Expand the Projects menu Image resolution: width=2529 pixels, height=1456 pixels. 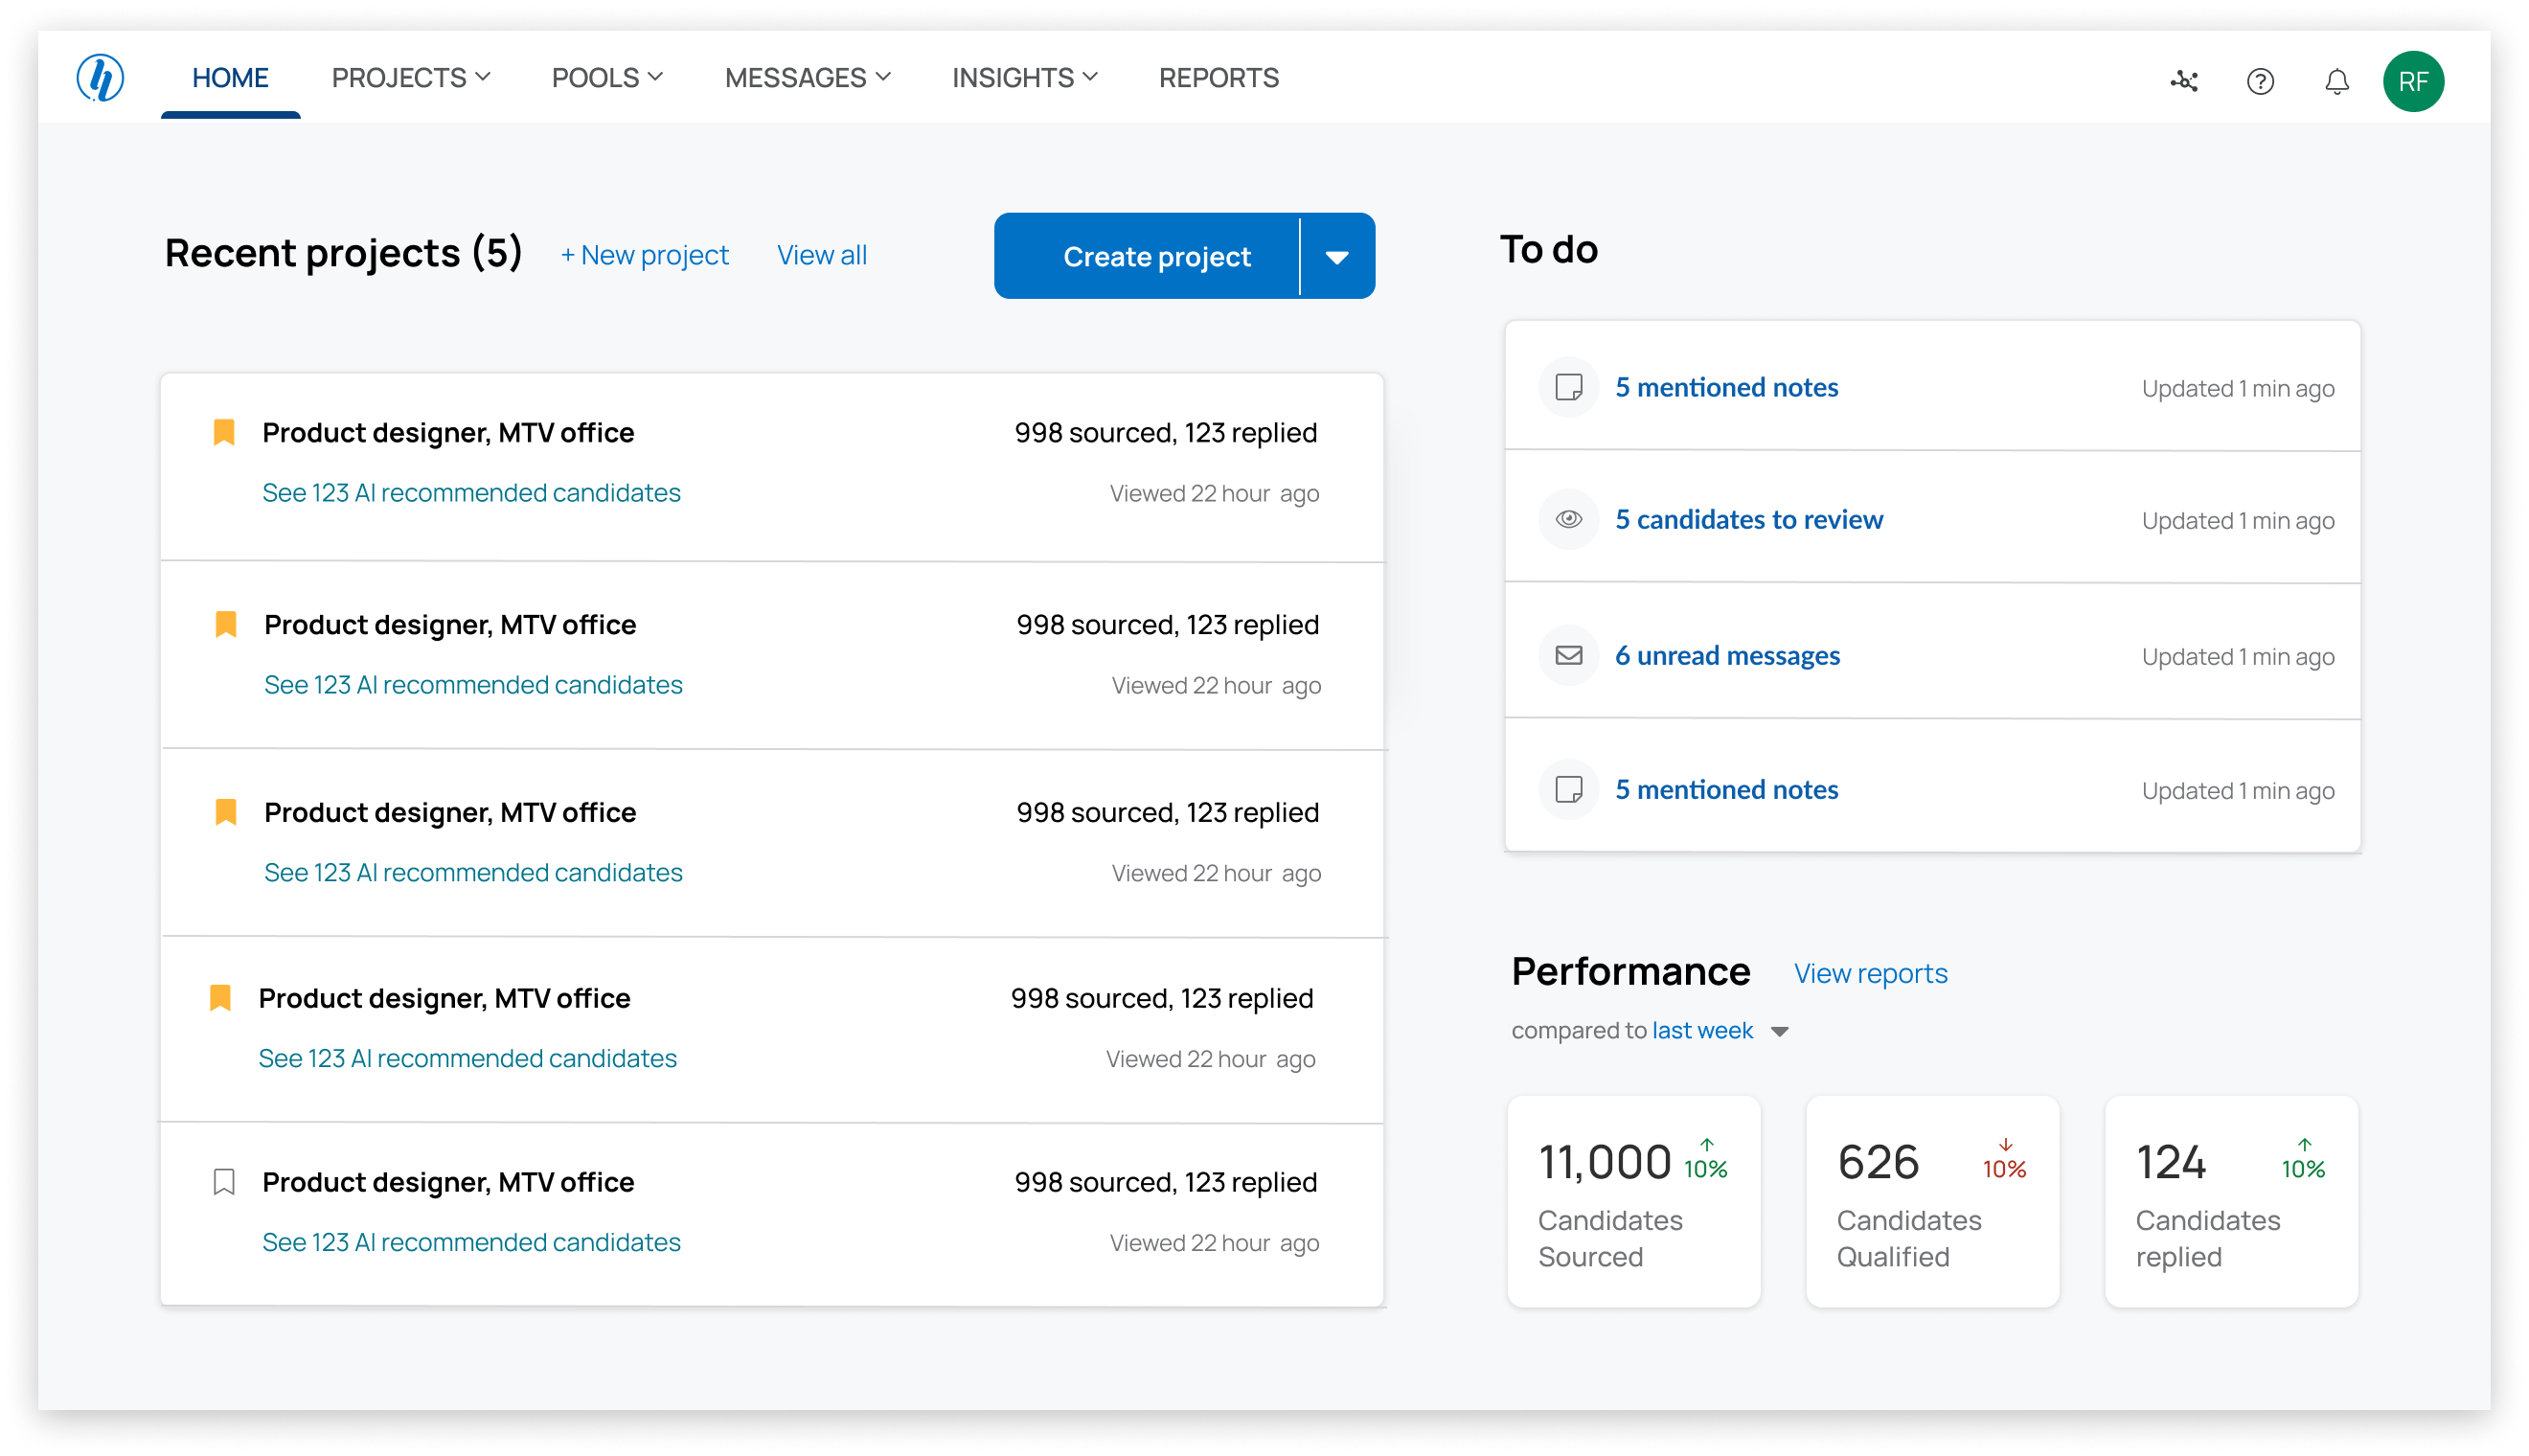point(410,78)
